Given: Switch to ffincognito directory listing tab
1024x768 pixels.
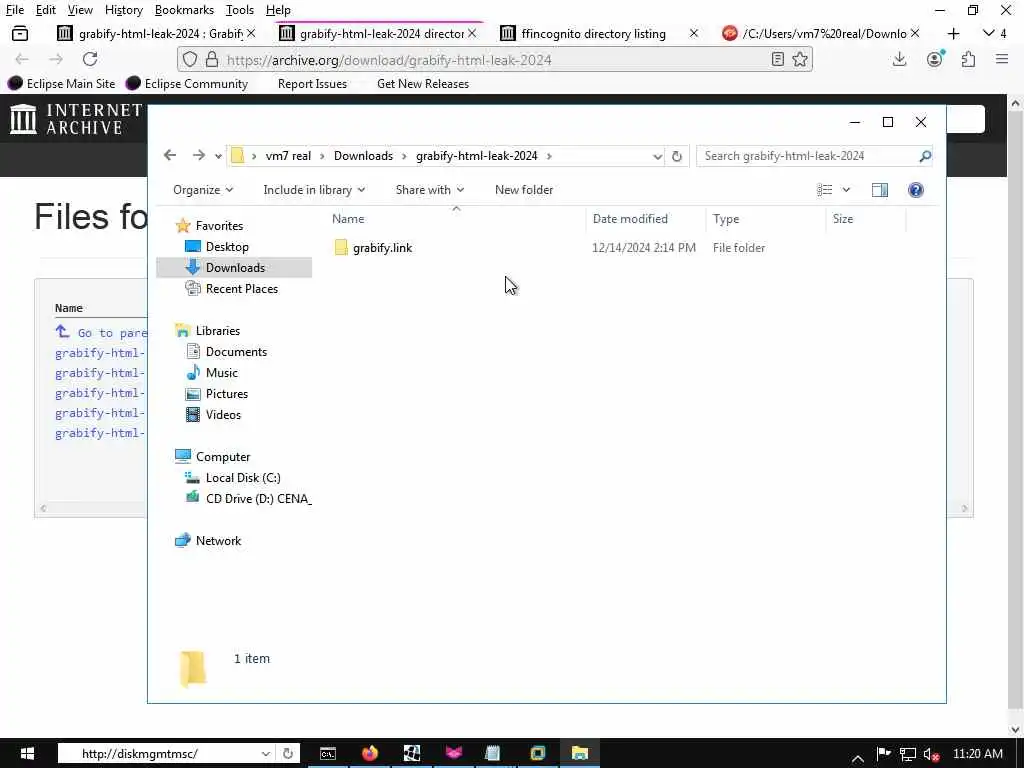Looking at the screenshot, I should 593,33.
